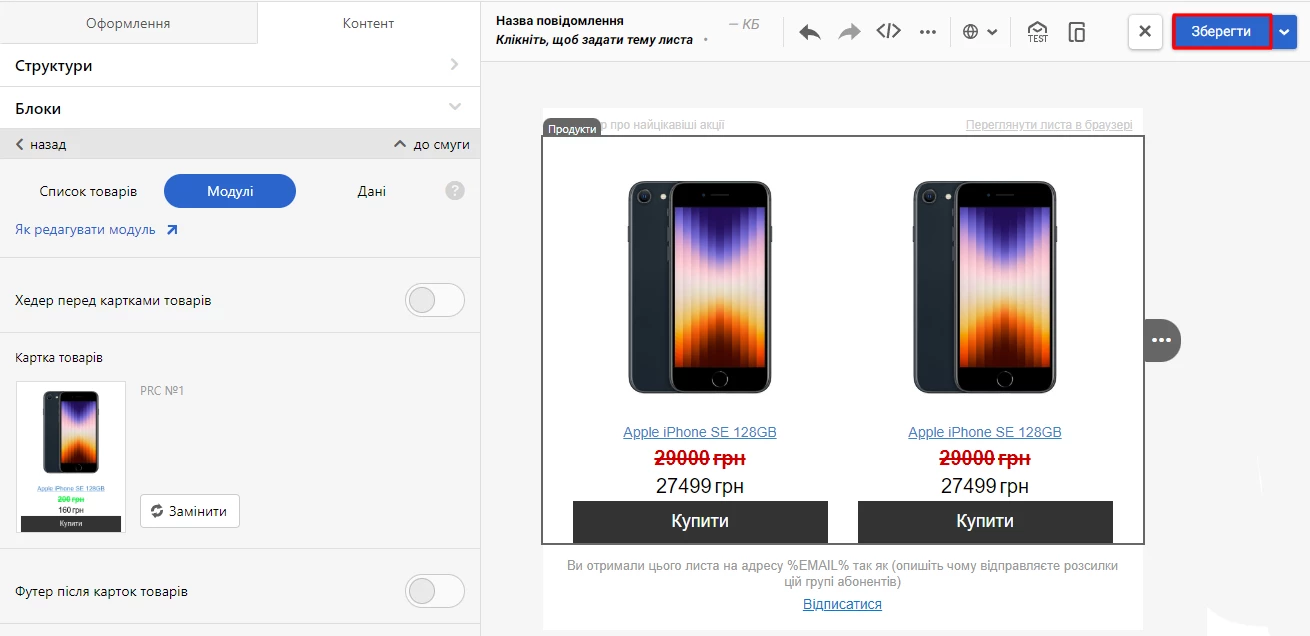Click to set the email subject line
Screen dimensions: 1310x636
click(x=594, y=40)
